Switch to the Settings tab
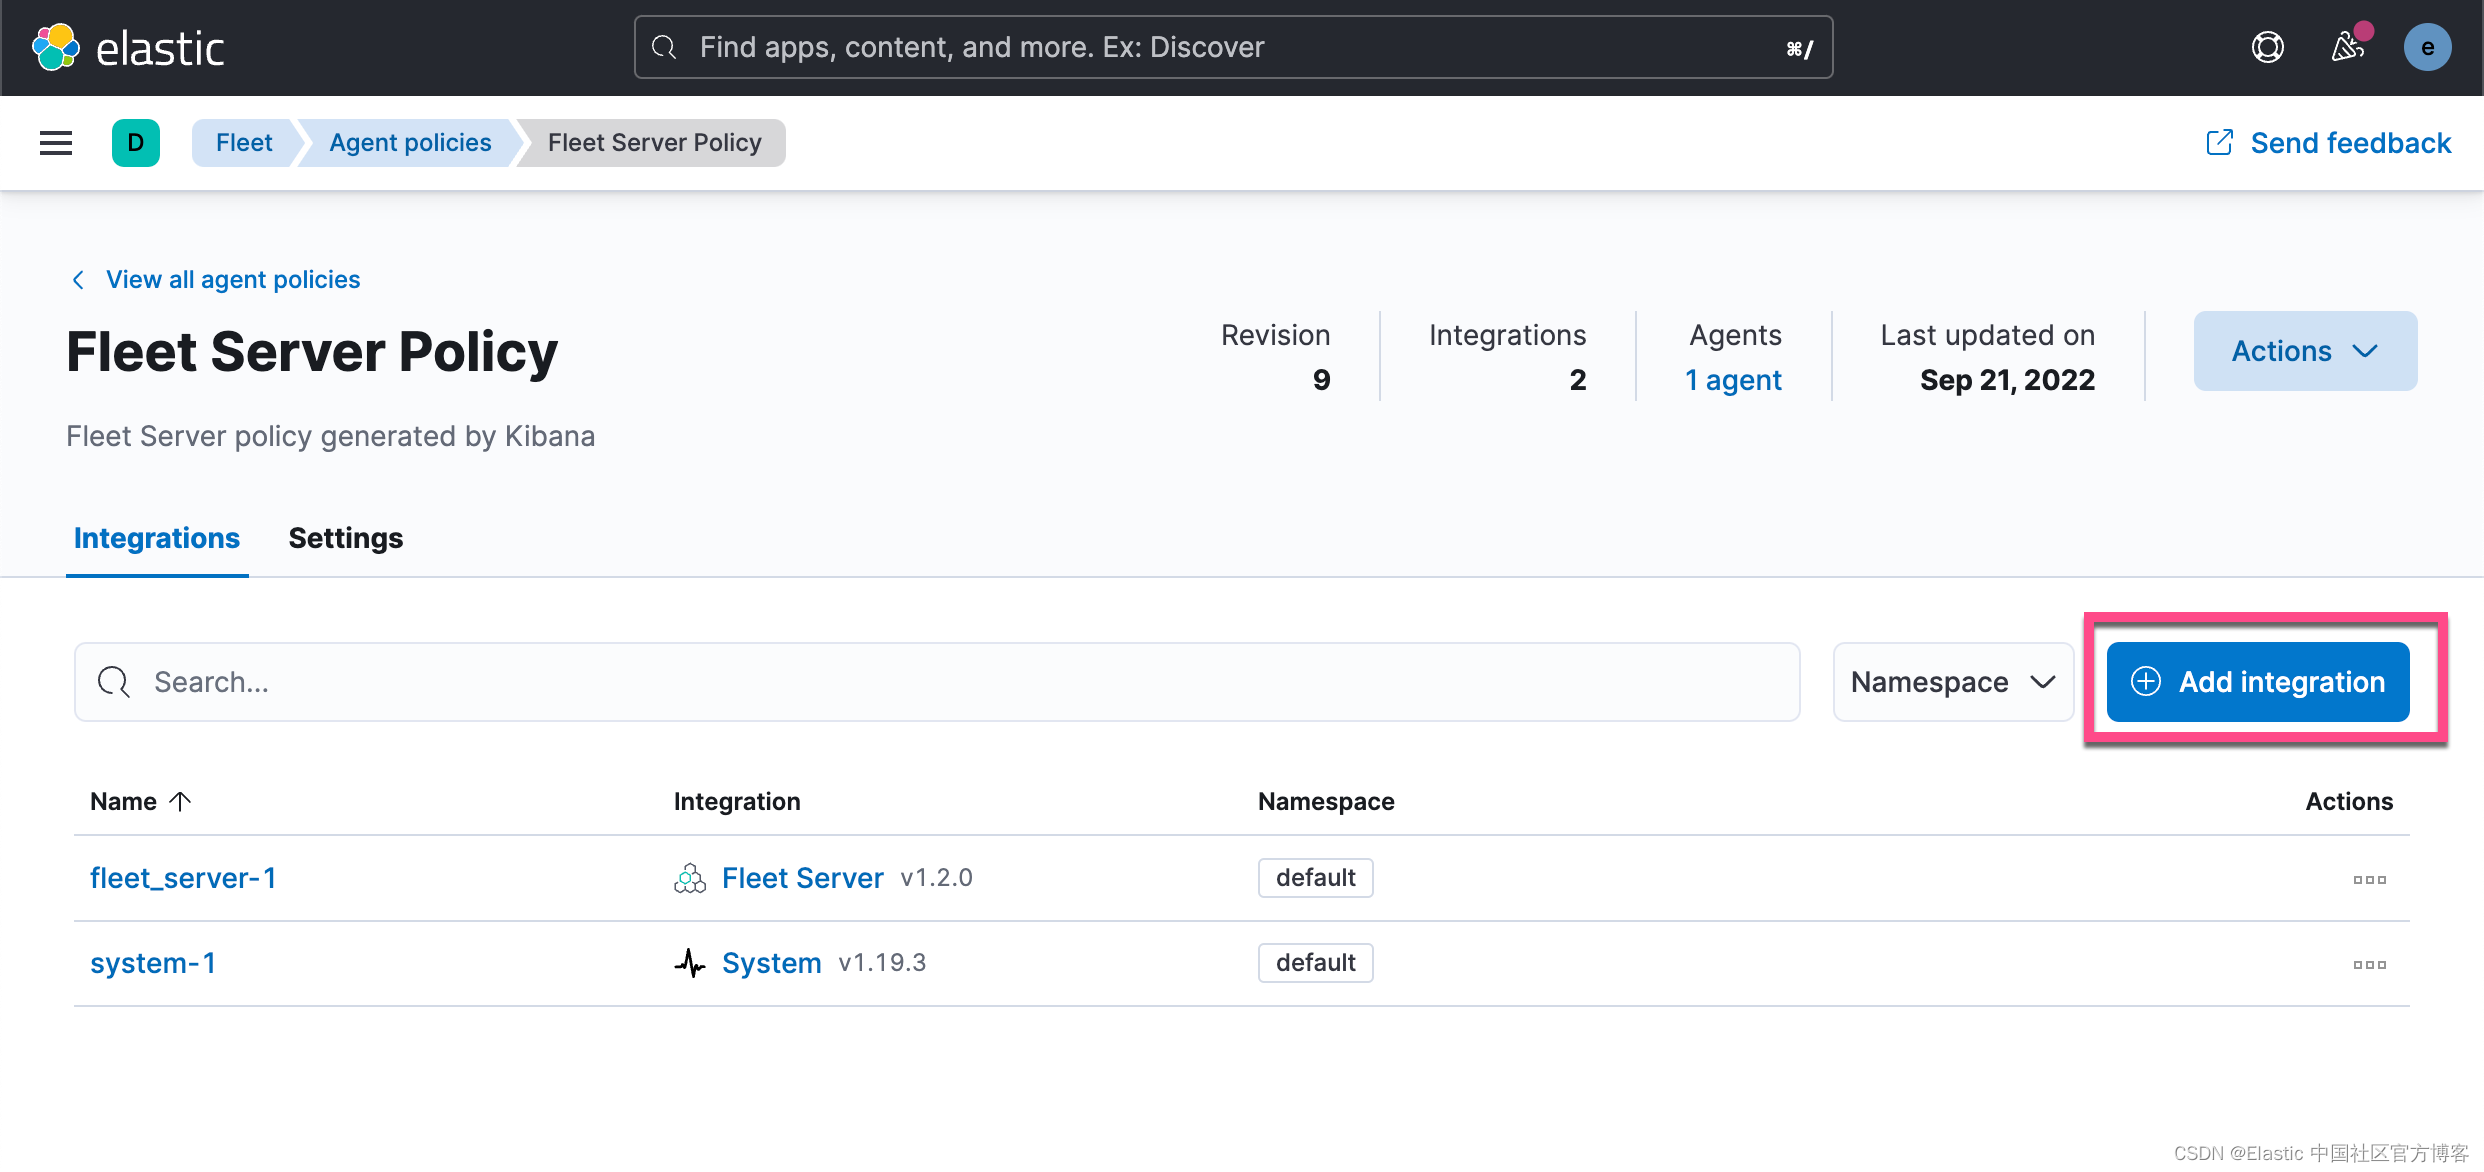 (x=345, y=538)
